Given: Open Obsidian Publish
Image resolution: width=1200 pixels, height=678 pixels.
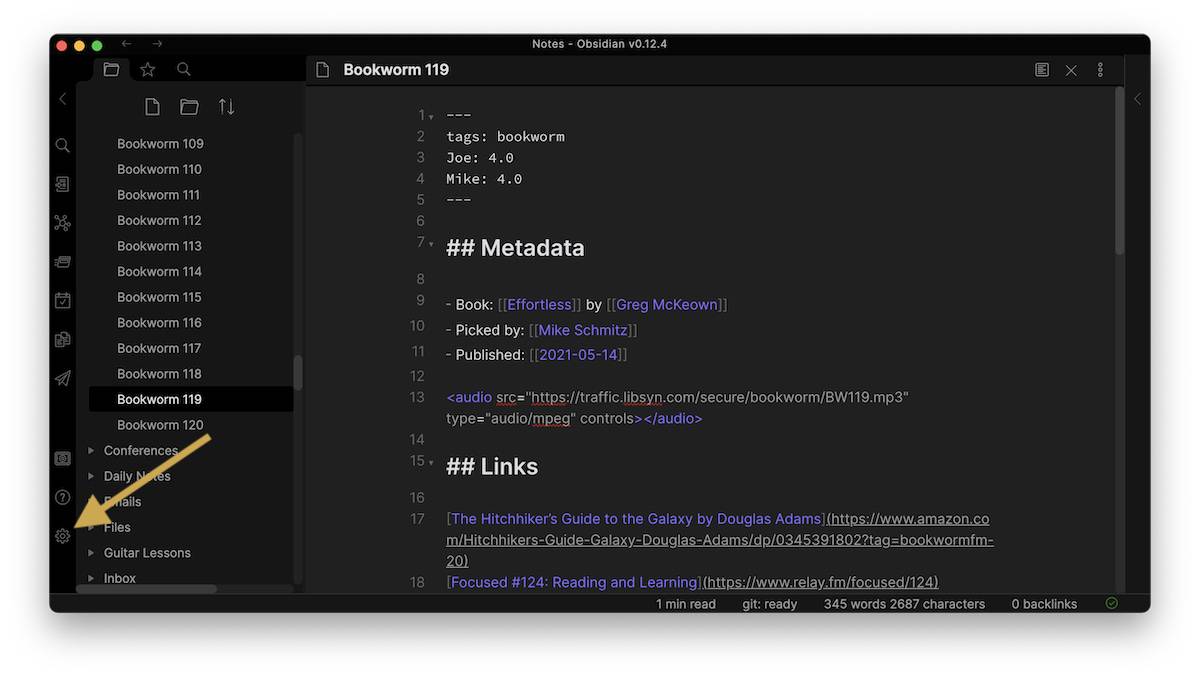Looking at the screenshot, I should click(x=62, y=377).
